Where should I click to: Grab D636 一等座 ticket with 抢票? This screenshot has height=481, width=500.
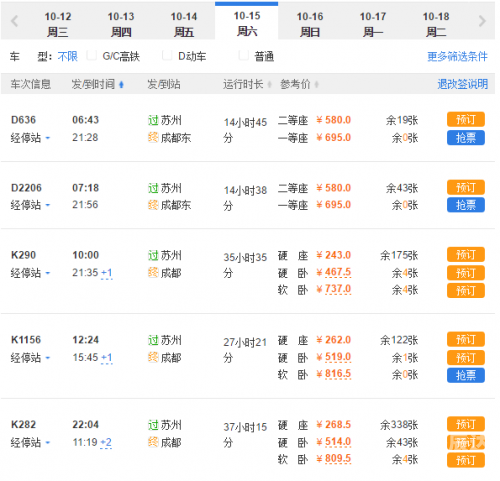tap(466, 138)
